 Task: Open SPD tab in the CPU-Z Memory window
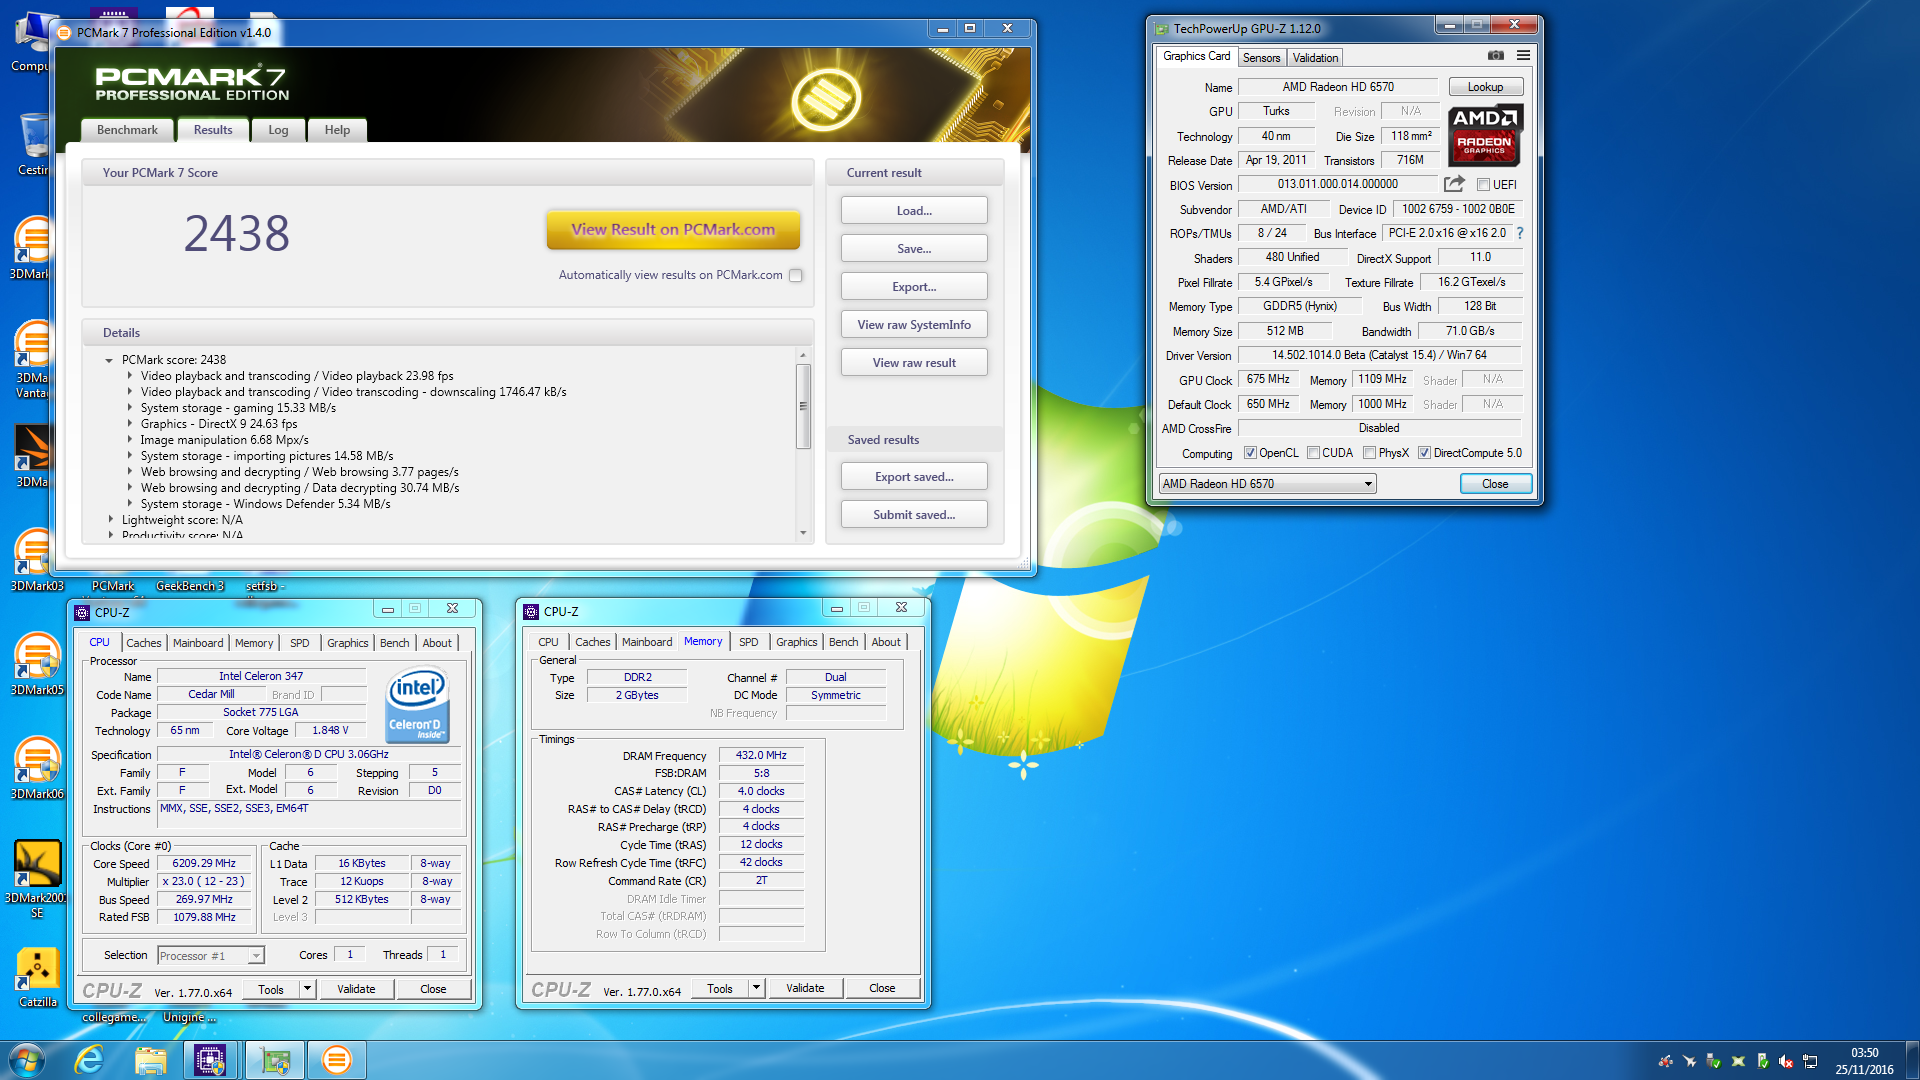tap(749, 642)
